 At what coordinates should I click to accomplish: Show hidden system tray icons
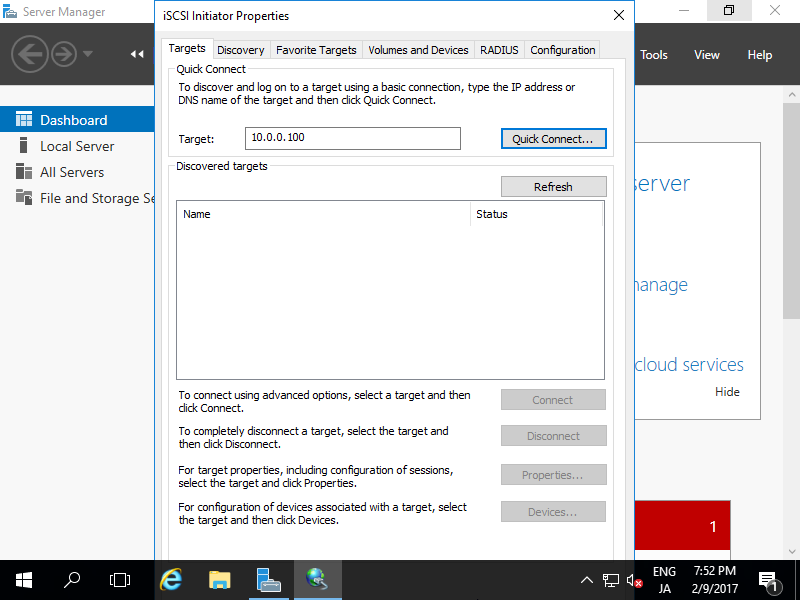coord(587,580)
